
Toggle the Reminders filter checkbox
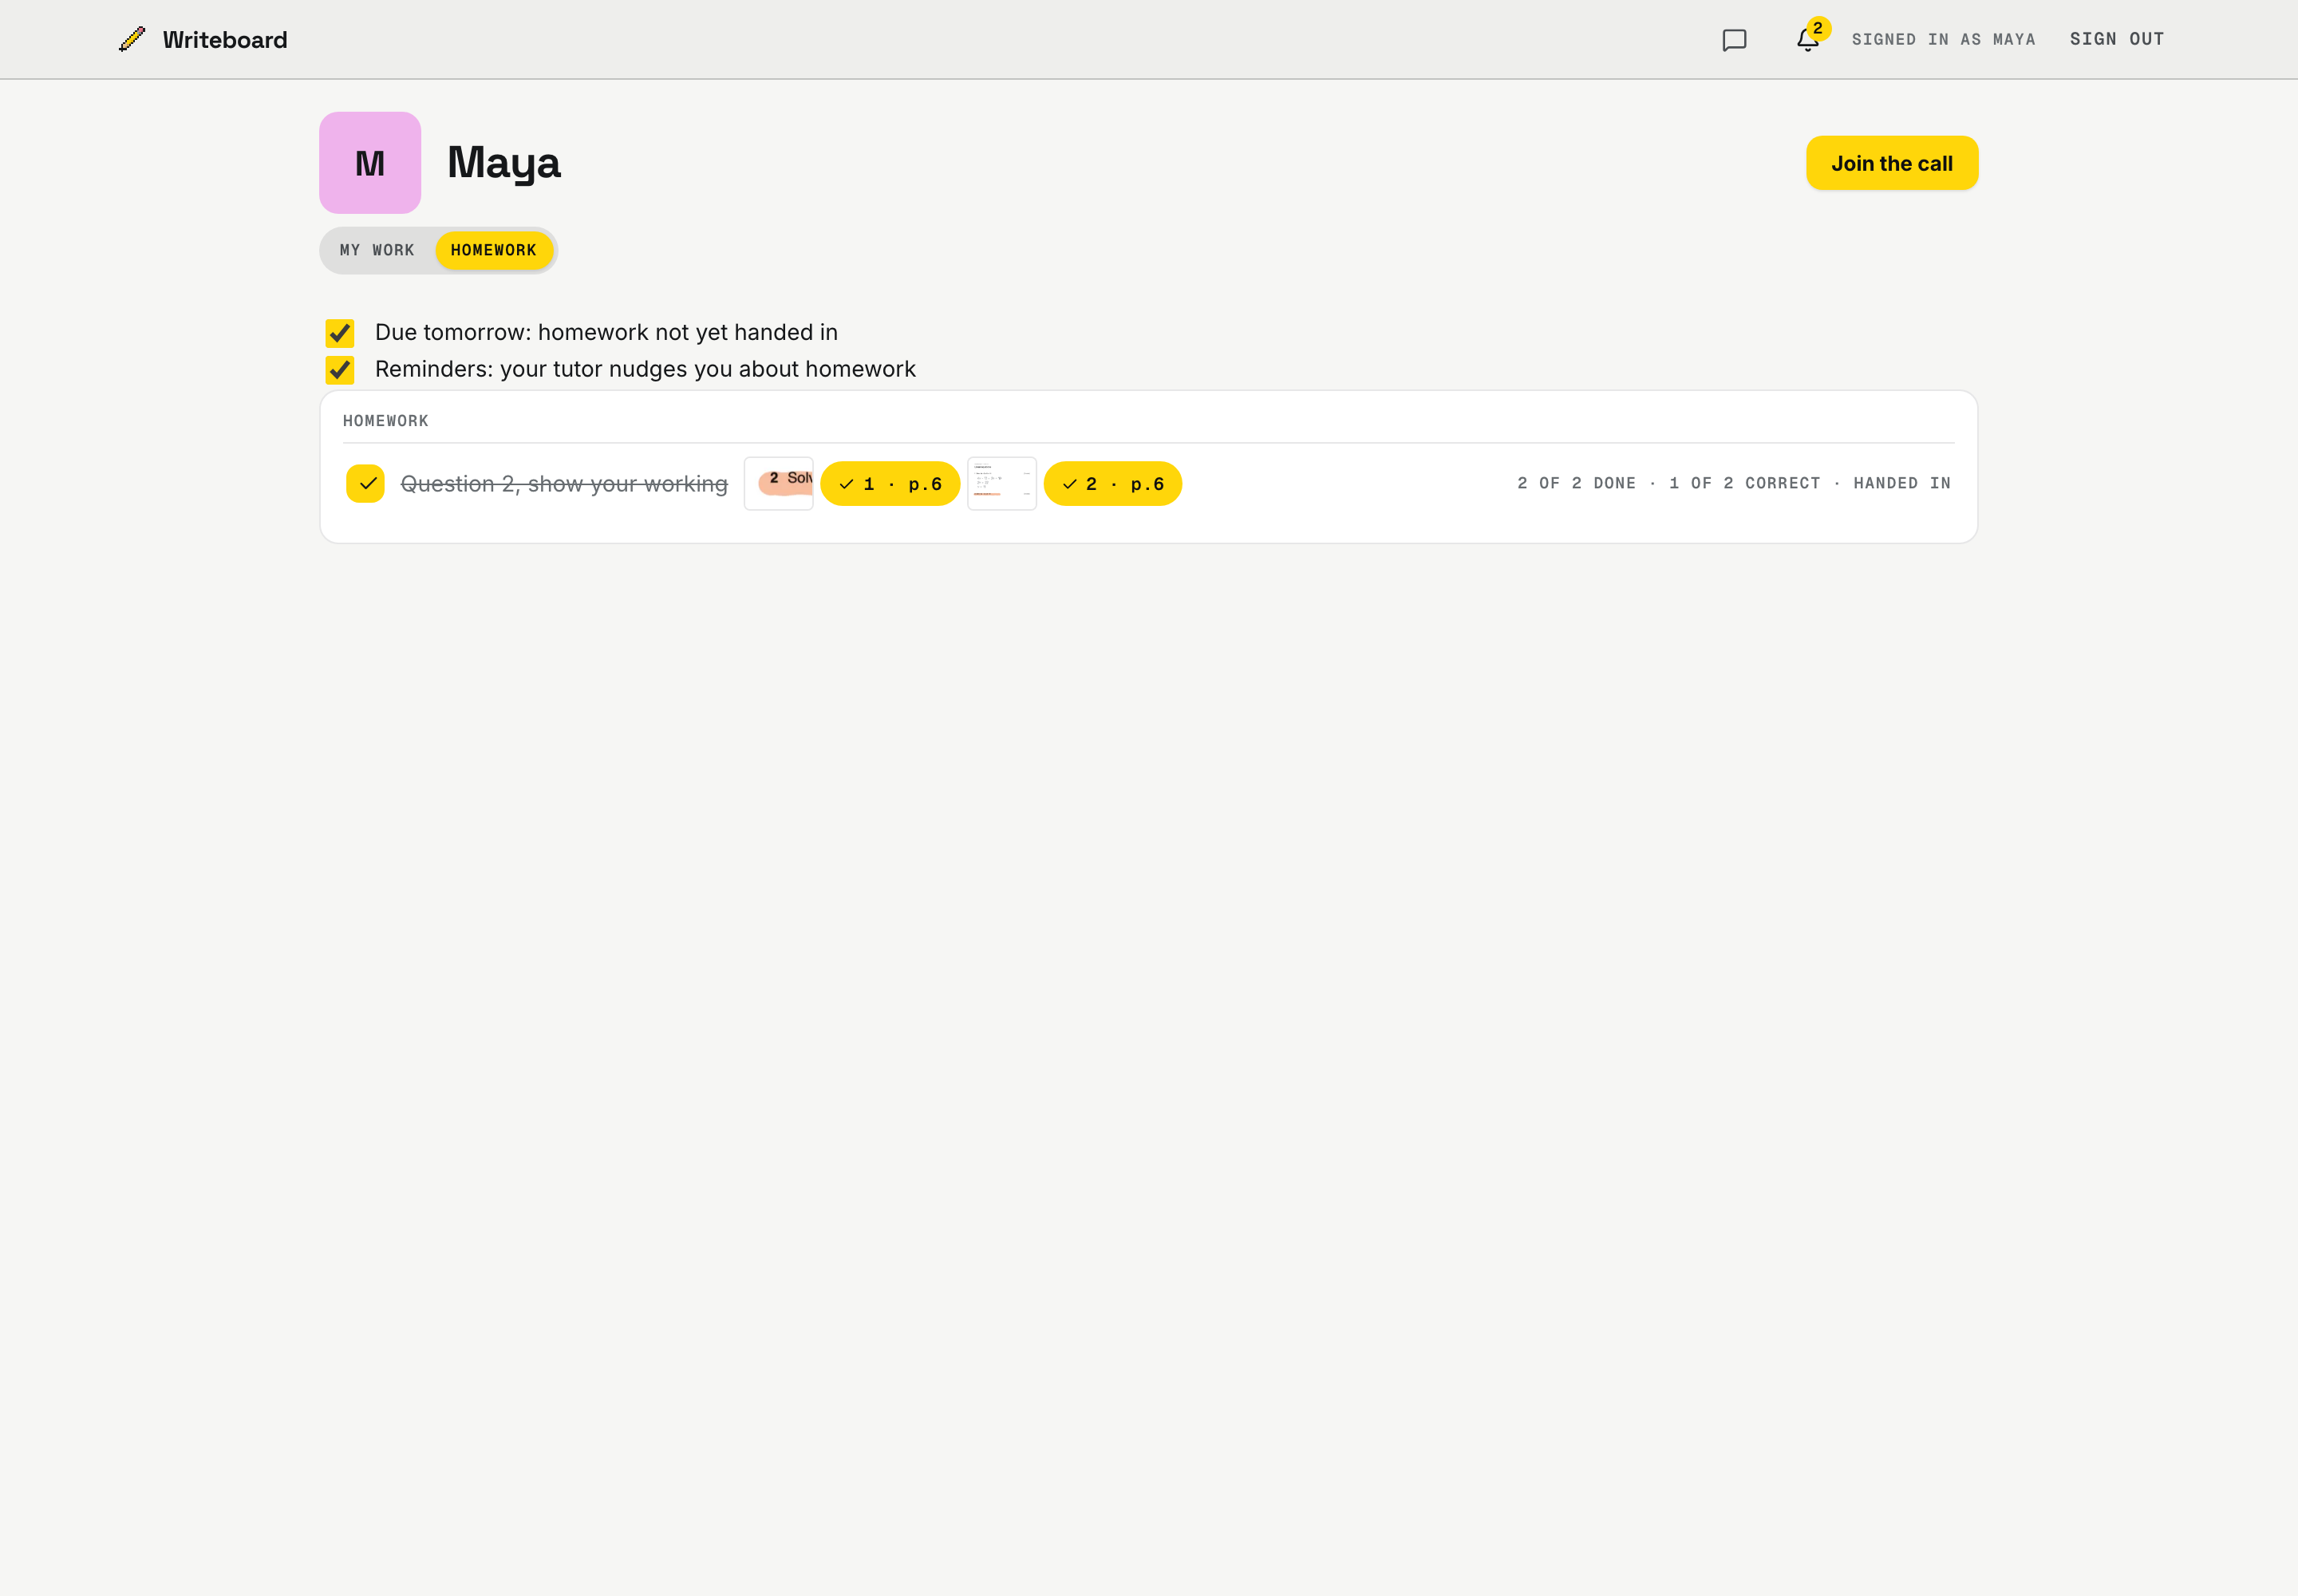pos(340,370)
